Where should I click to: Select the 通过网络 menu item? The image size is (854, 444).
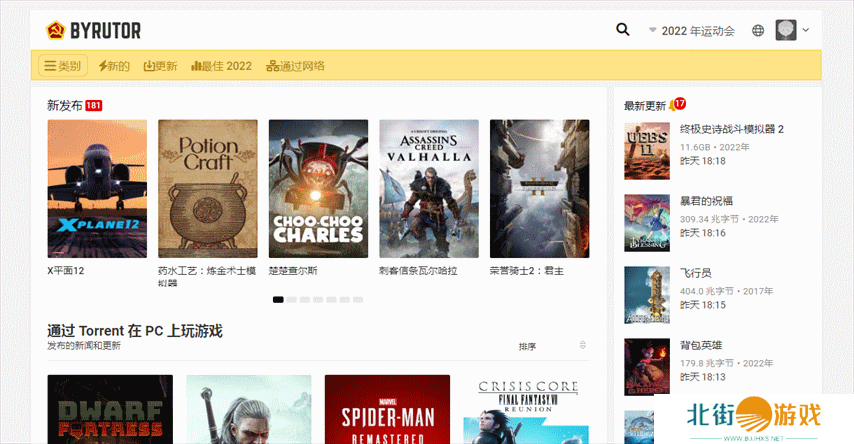[295, 66]
